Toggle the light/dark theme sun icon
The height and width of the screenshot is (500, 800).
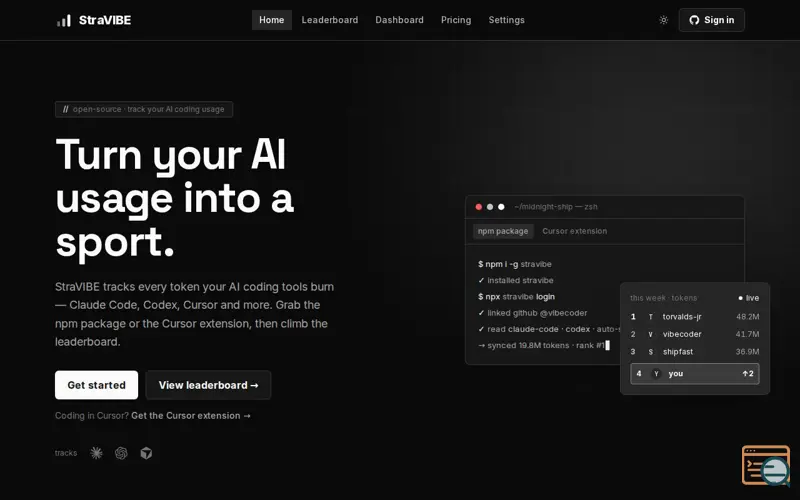tap(663, 20)
